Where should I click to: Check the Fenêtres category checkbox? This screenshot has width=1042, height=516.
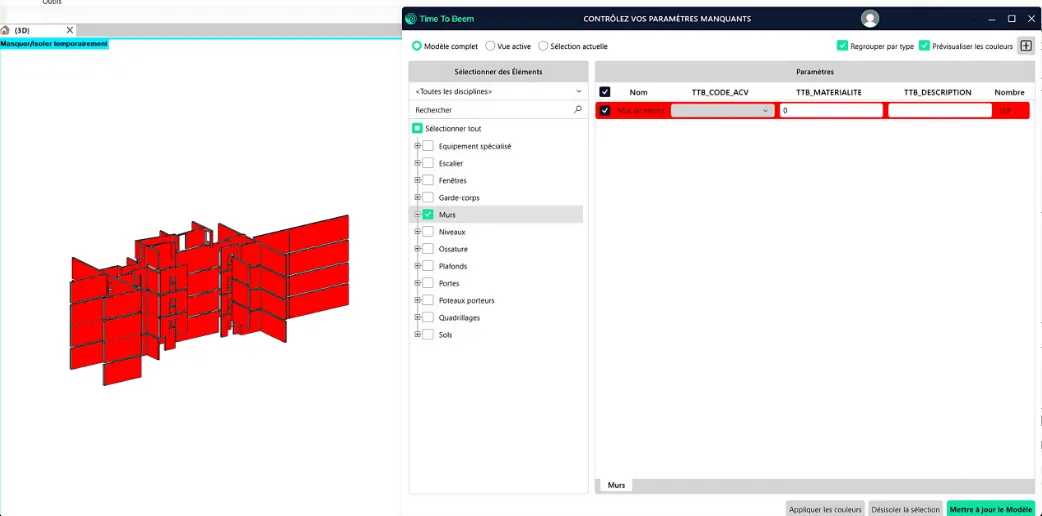coord(428,180)
